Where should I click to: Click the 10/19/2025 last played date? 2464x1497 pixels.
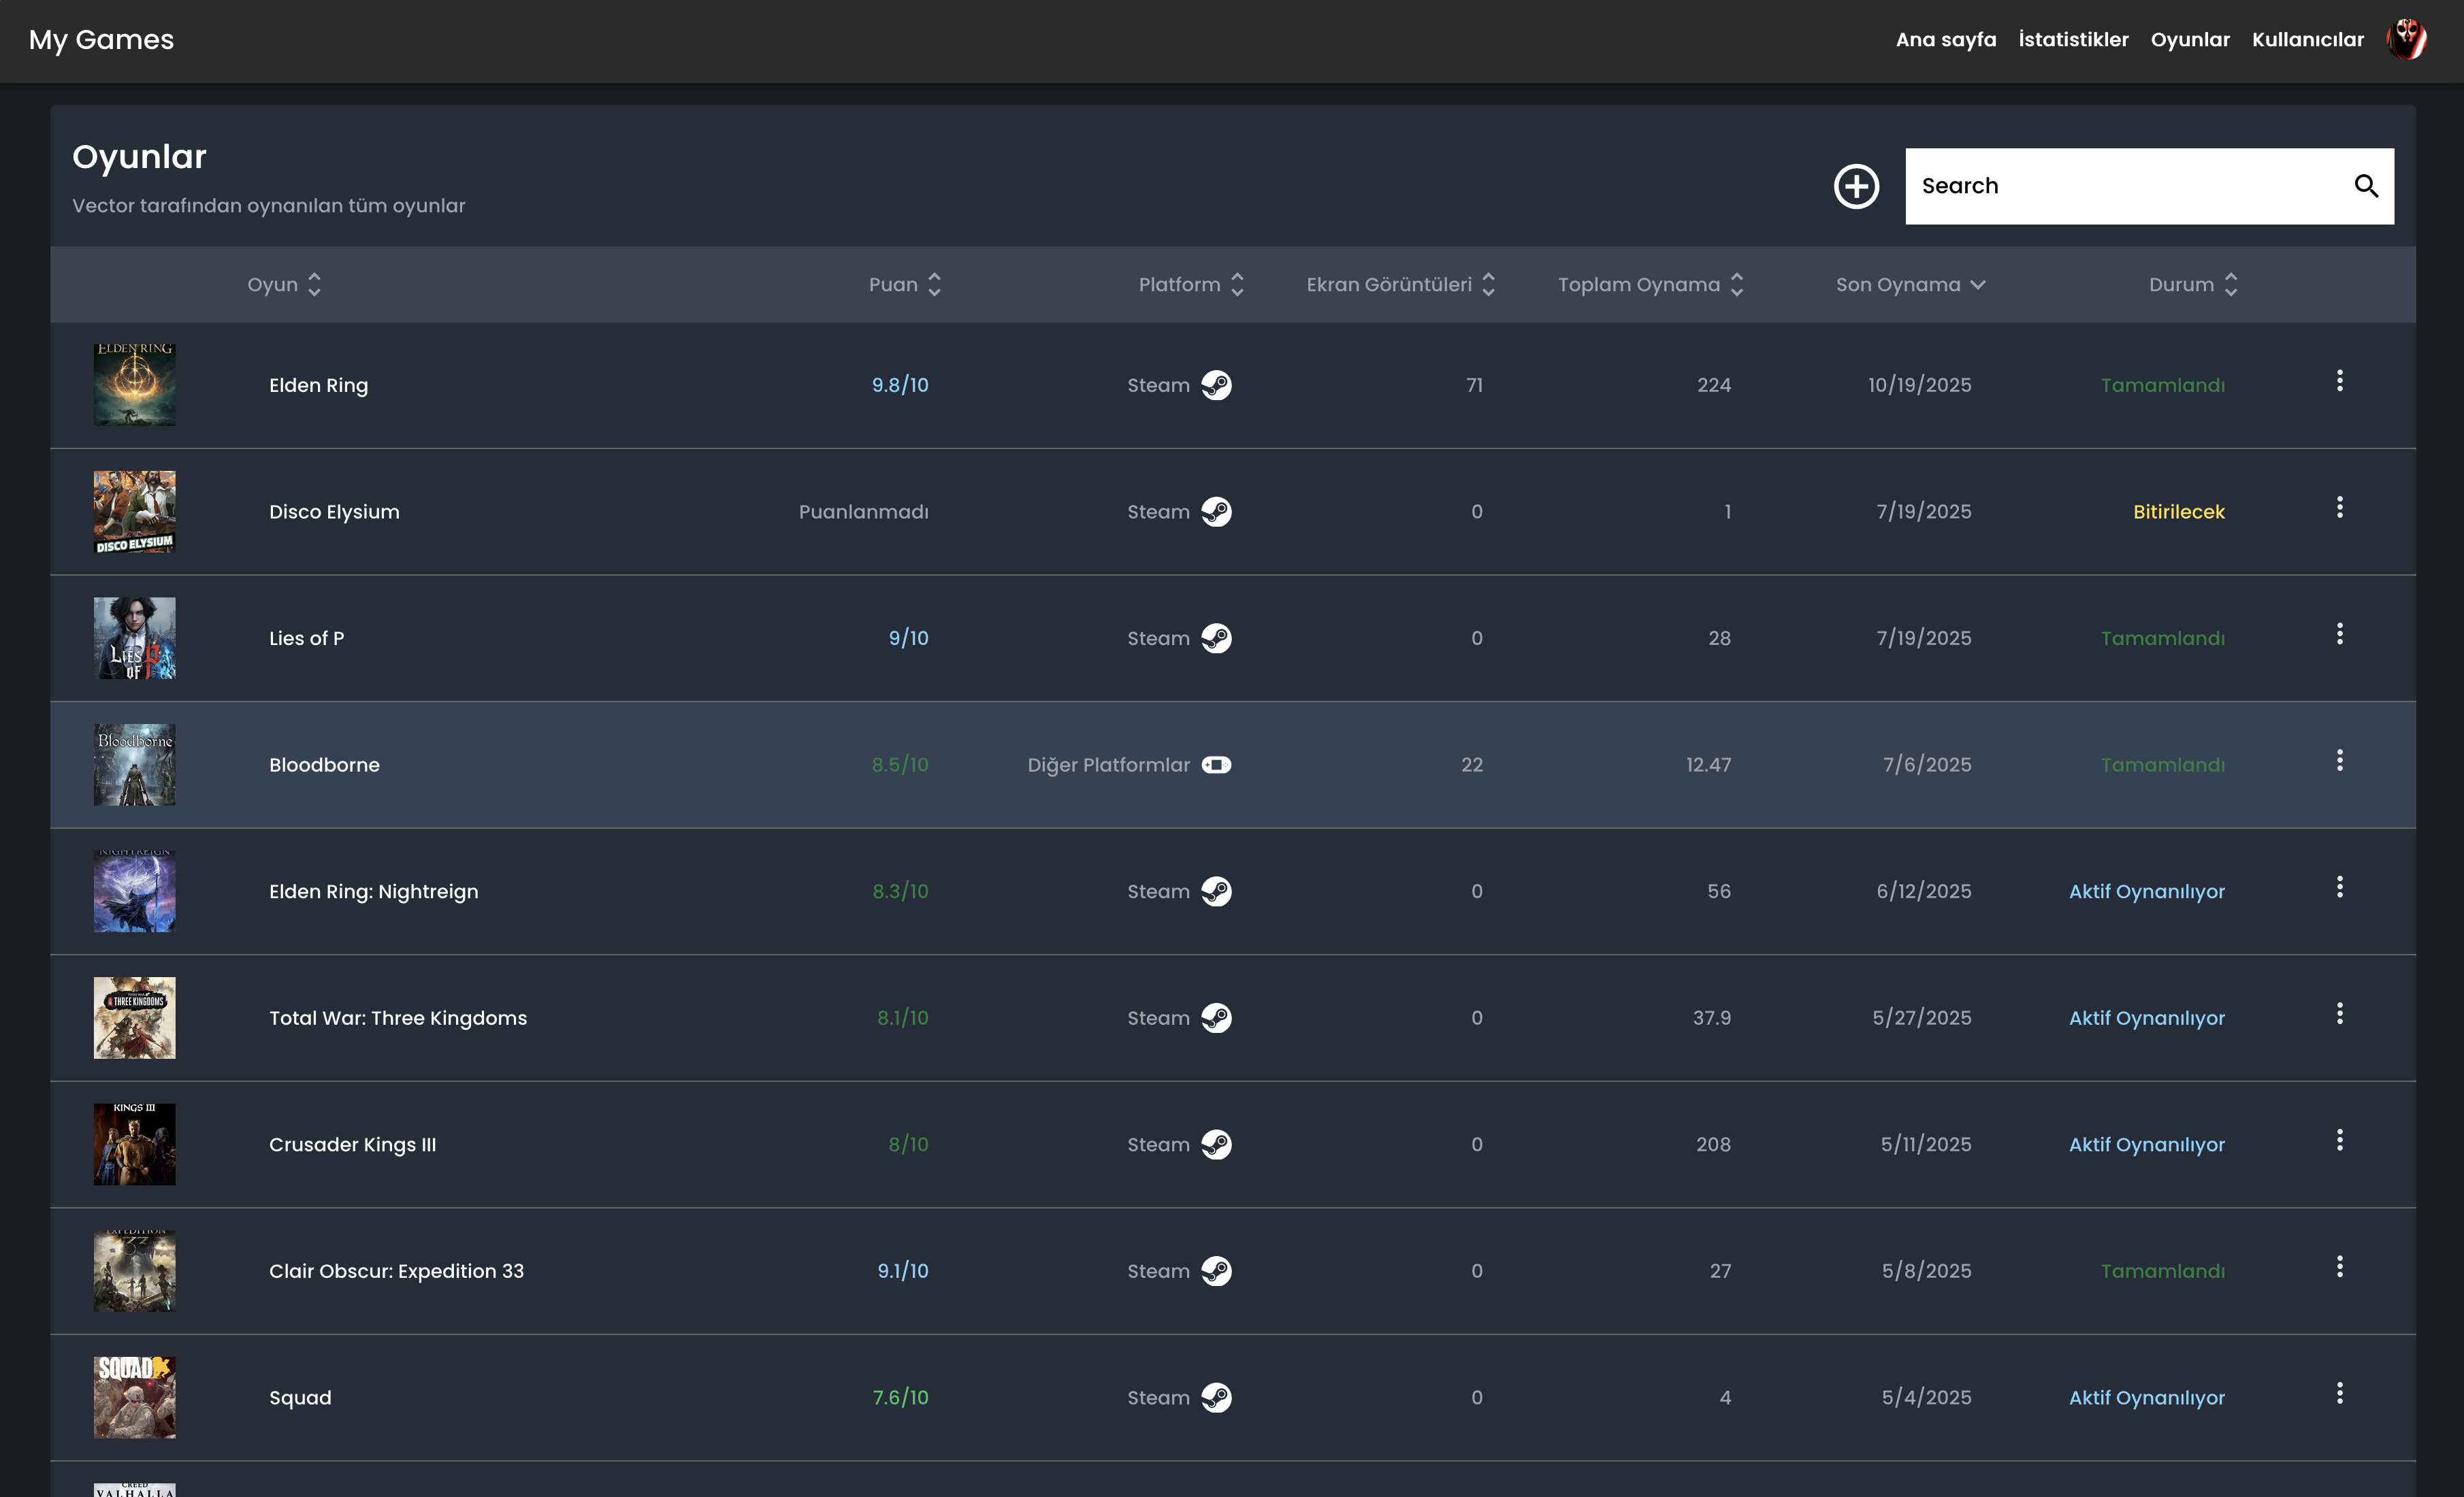pyautogui.click(x=1920, y=385)
